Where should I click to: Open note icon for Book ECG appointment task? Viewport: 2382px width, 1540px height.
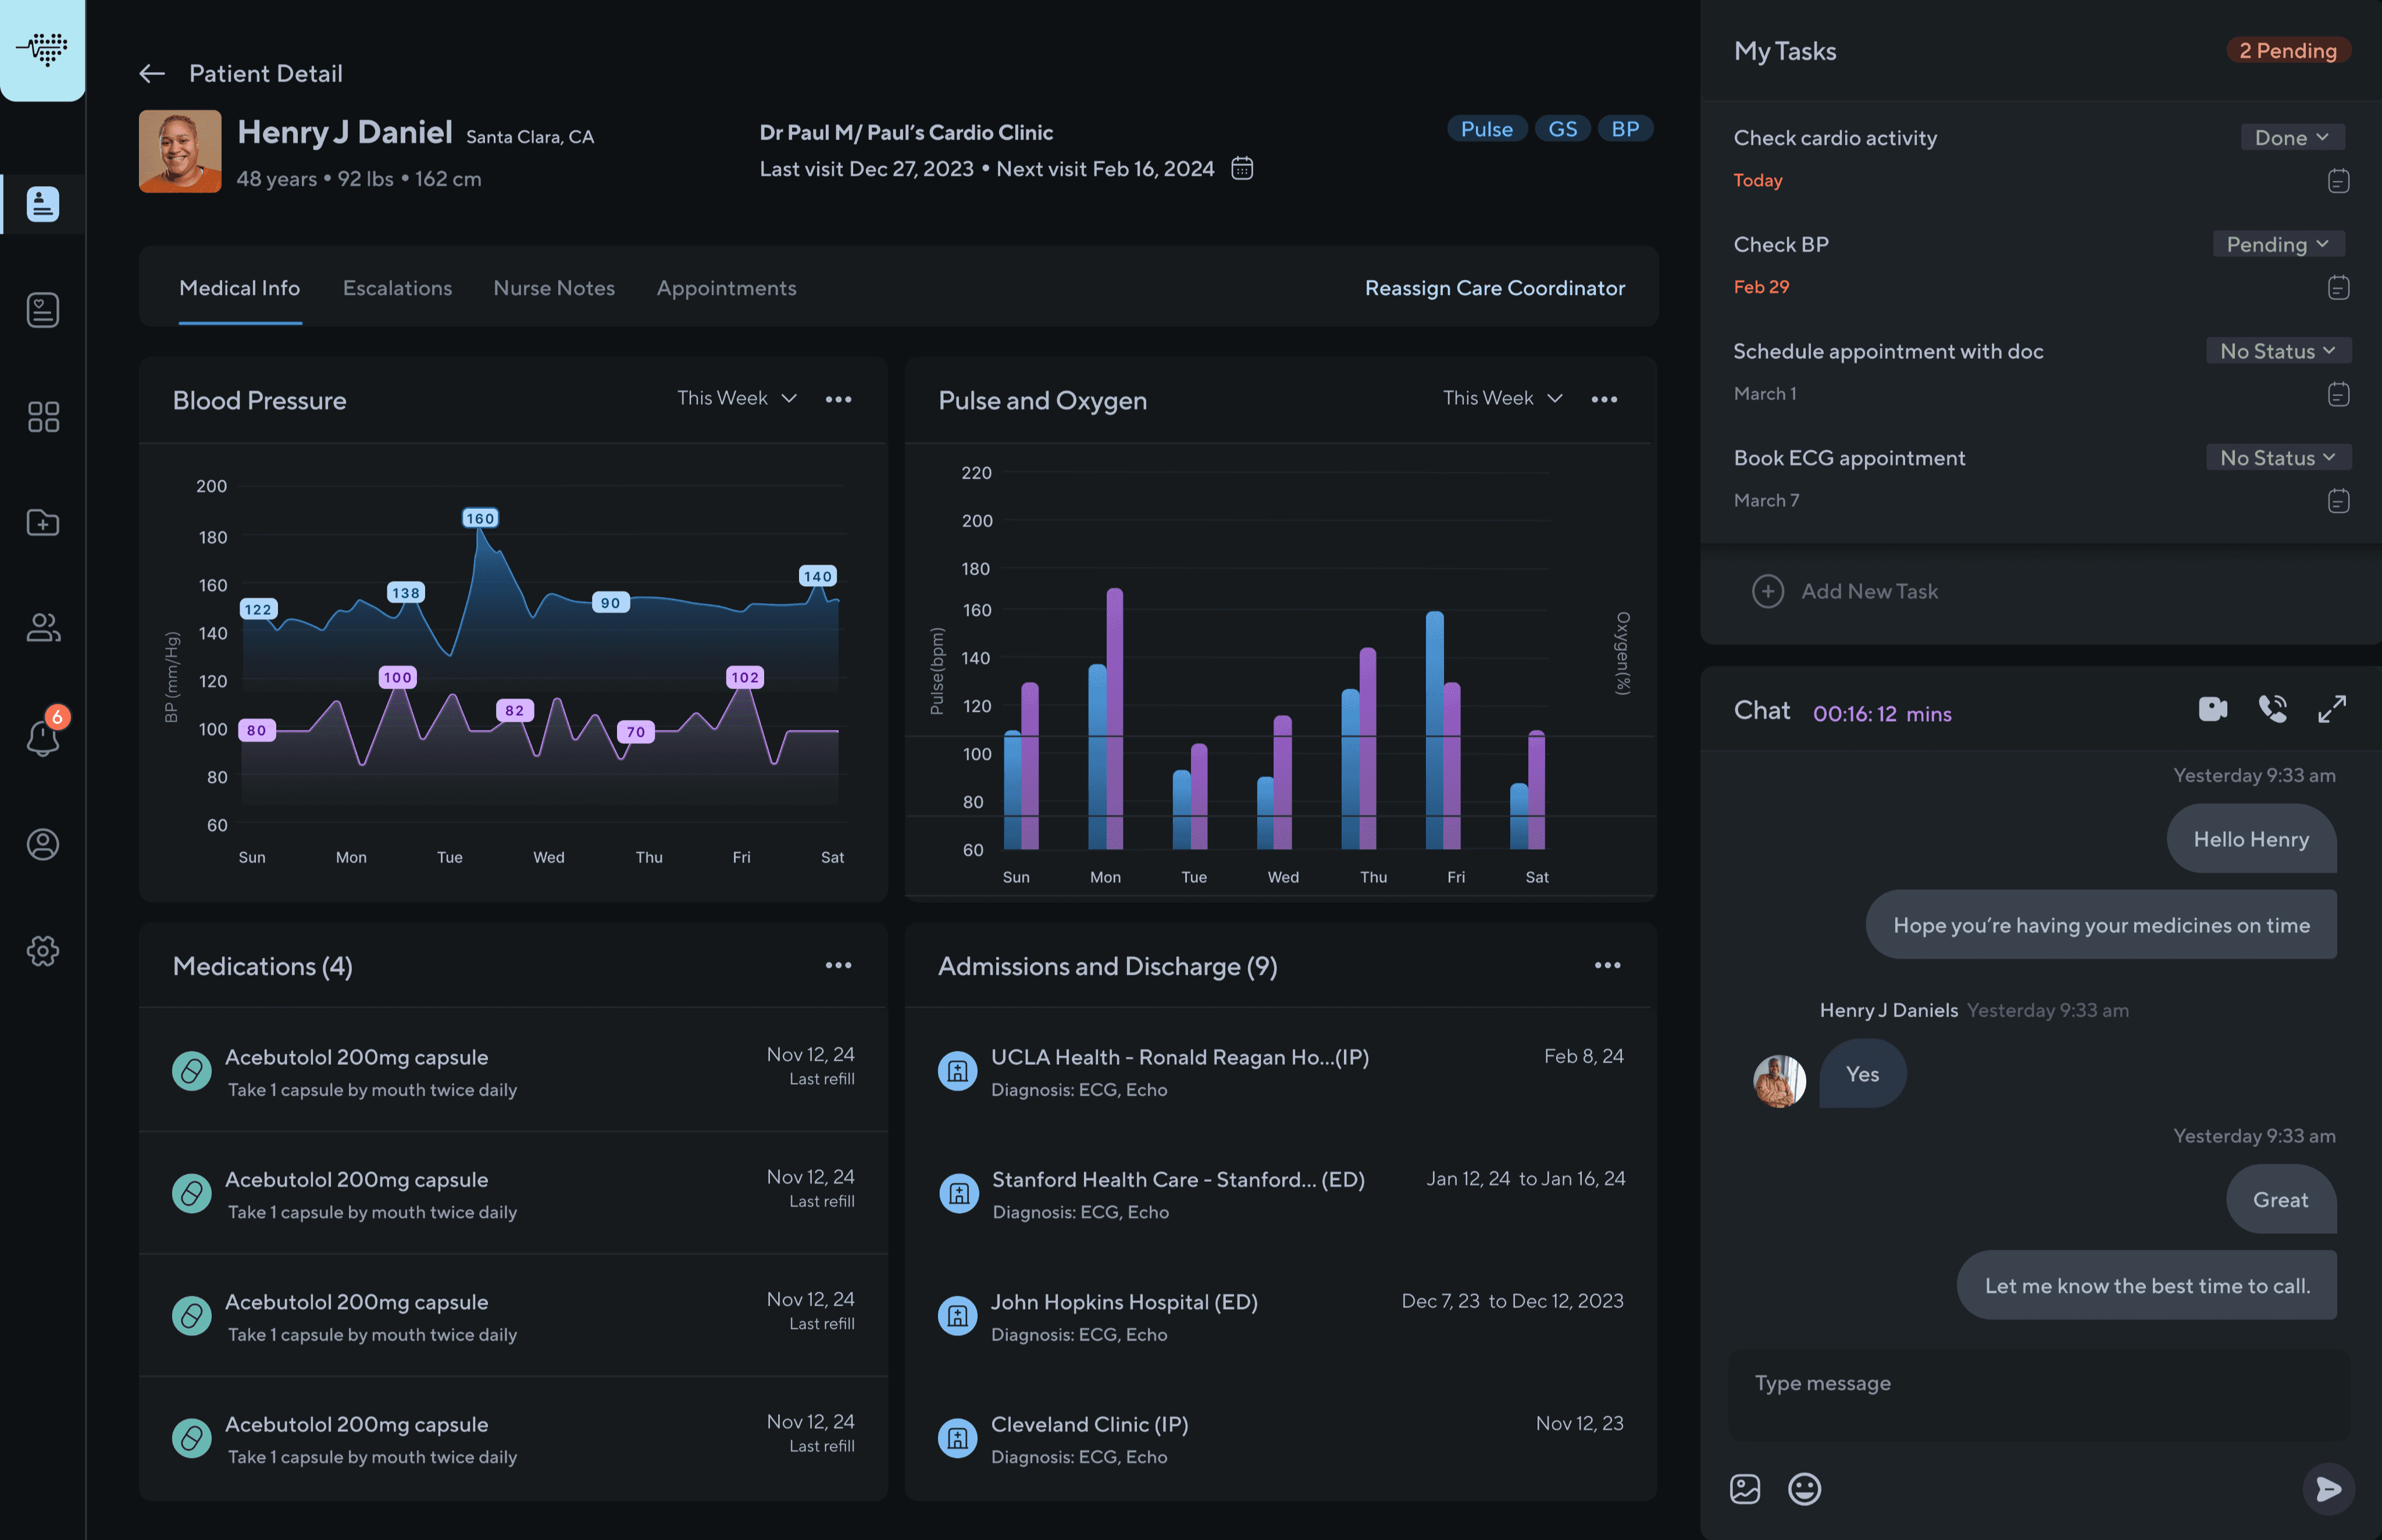point(2338,501)
